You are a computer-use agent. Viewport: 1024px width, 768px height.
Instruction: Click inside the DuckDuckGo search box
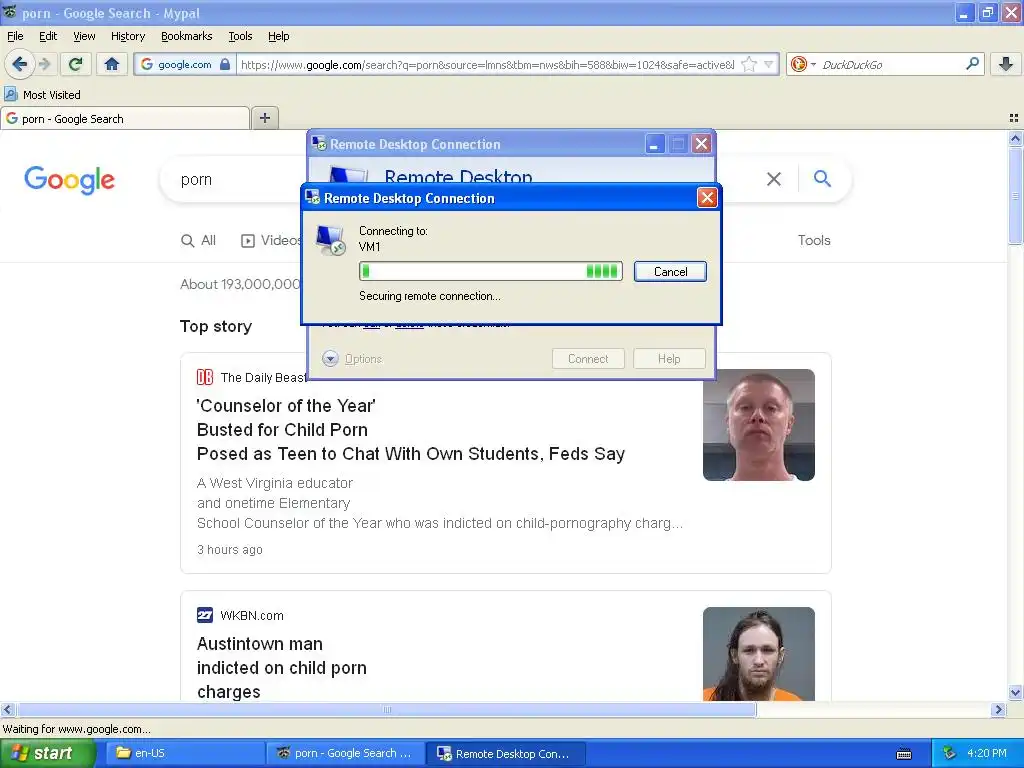[891, 65]
